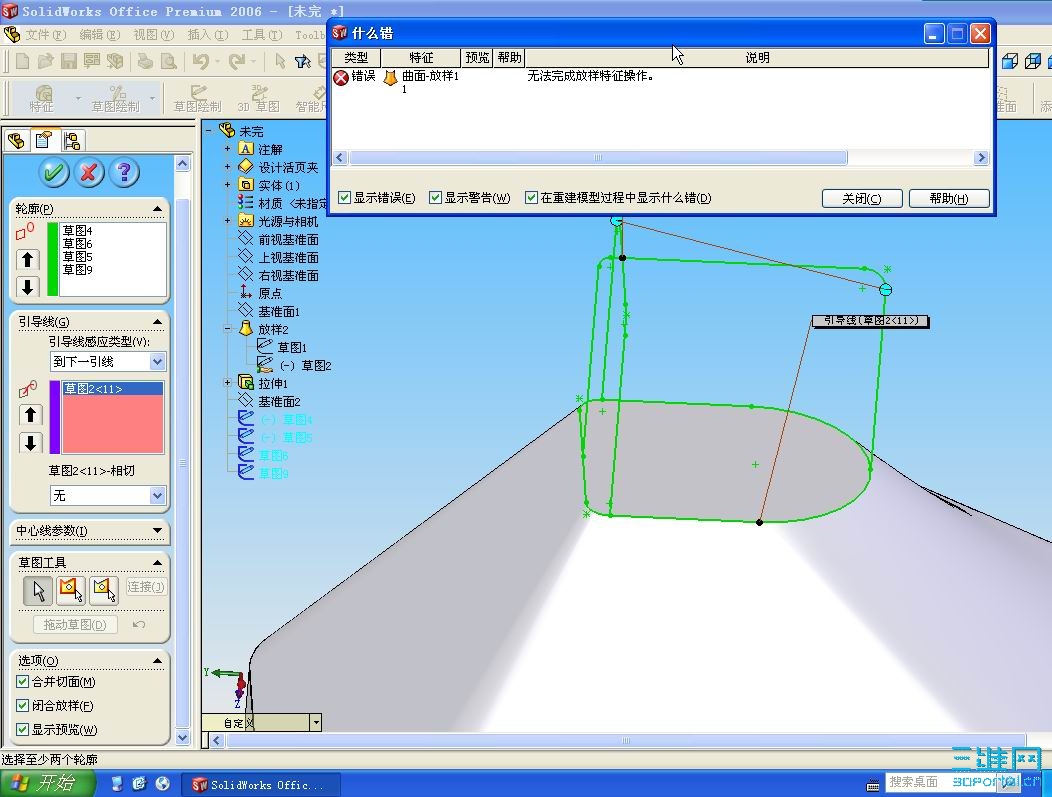Collapse the 选项 section

click(x=157, y=661)
